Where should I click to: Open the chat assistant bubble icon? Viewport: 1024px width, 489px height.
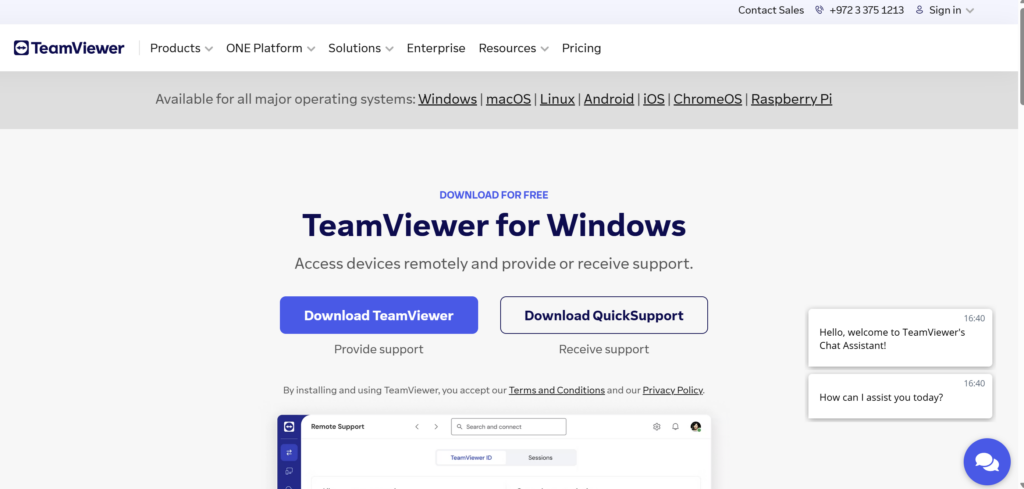(987, 462)
